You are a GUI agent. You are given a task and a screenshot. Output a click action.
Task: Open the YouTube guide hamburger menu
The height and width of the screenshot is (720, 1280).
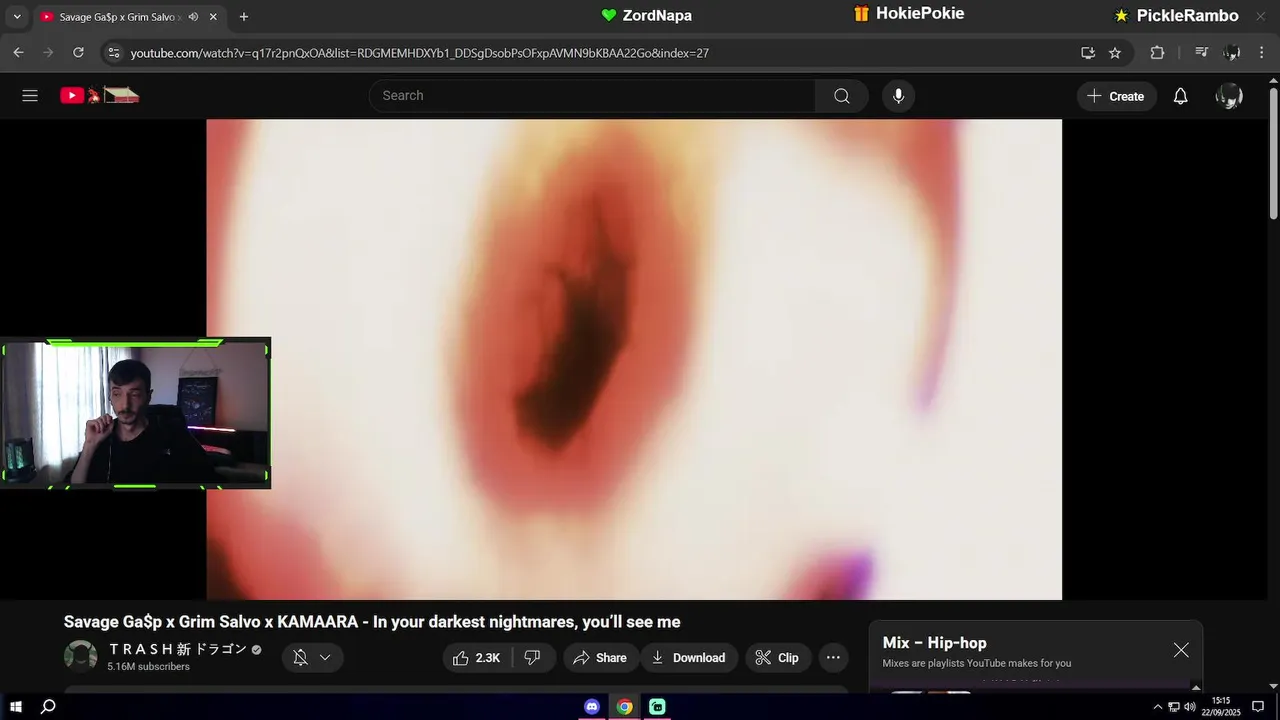pos(30,96)
